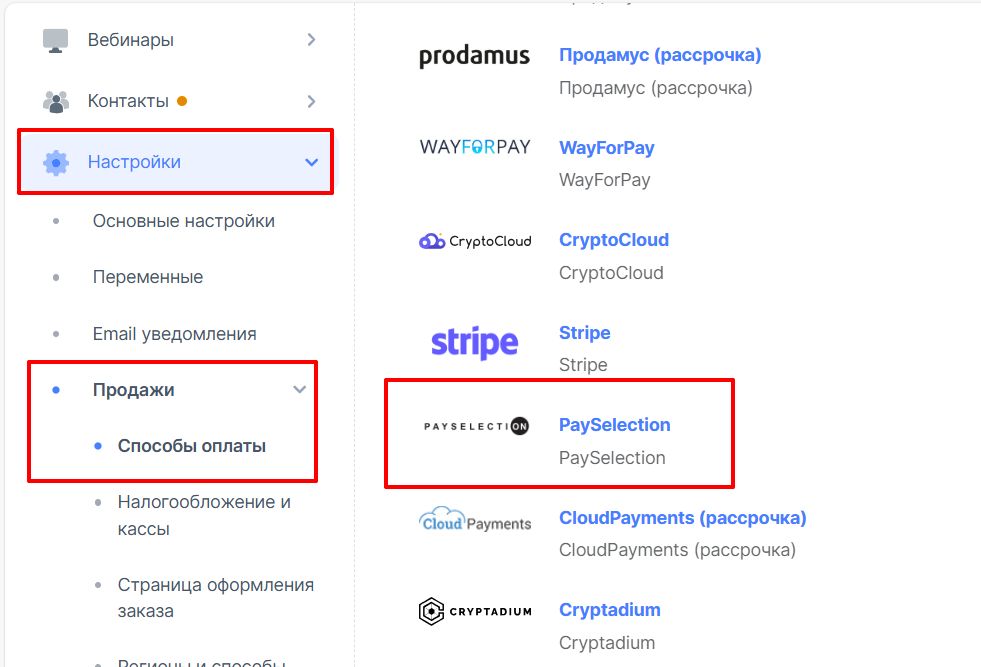The width and height of the screenshot is (981, 667).
Task: Click the CryptoCloud logo
Action: coord(475,241)
